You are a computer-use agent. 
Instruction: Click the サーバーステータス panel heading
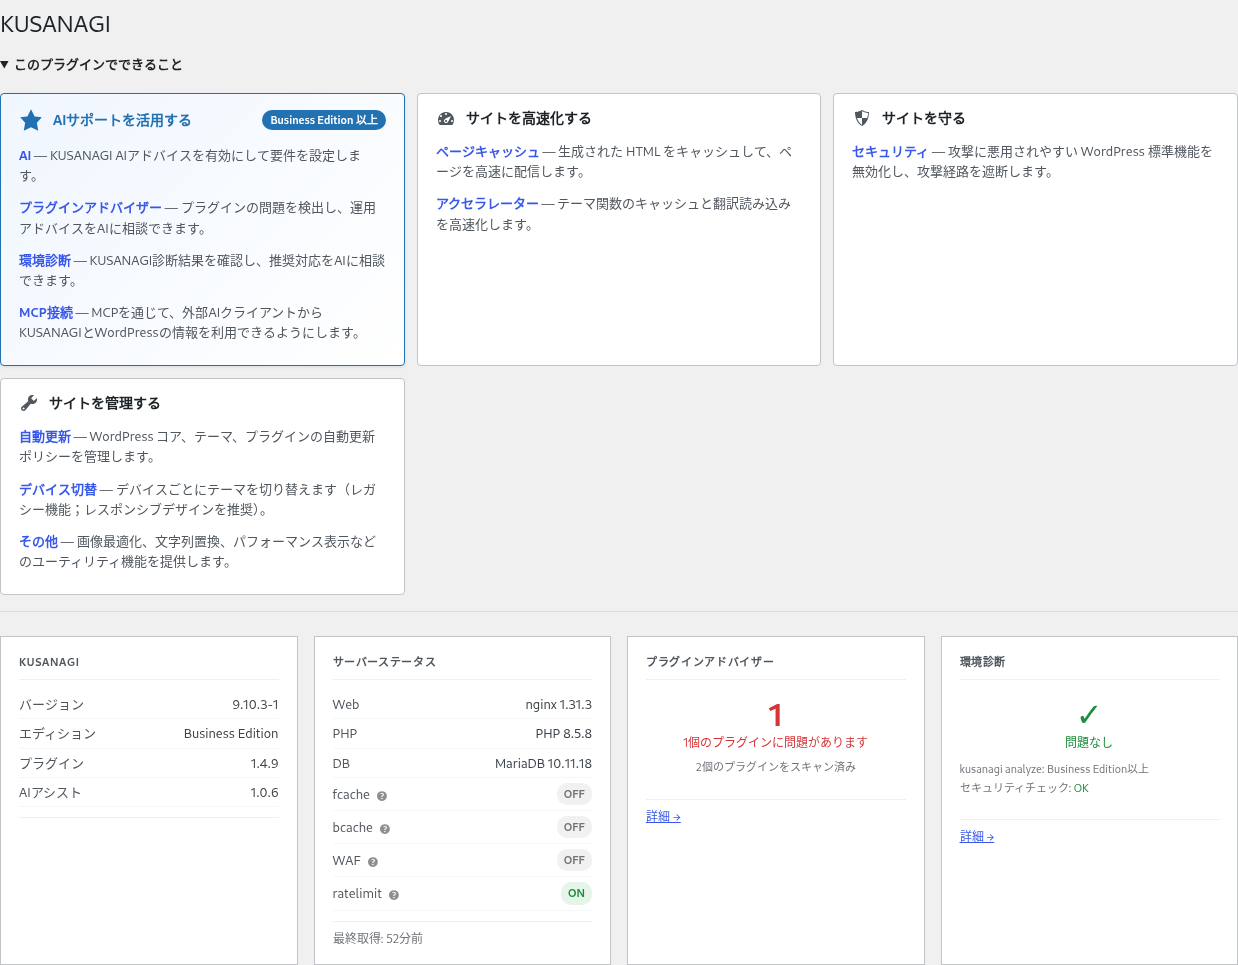pos(384,662)
